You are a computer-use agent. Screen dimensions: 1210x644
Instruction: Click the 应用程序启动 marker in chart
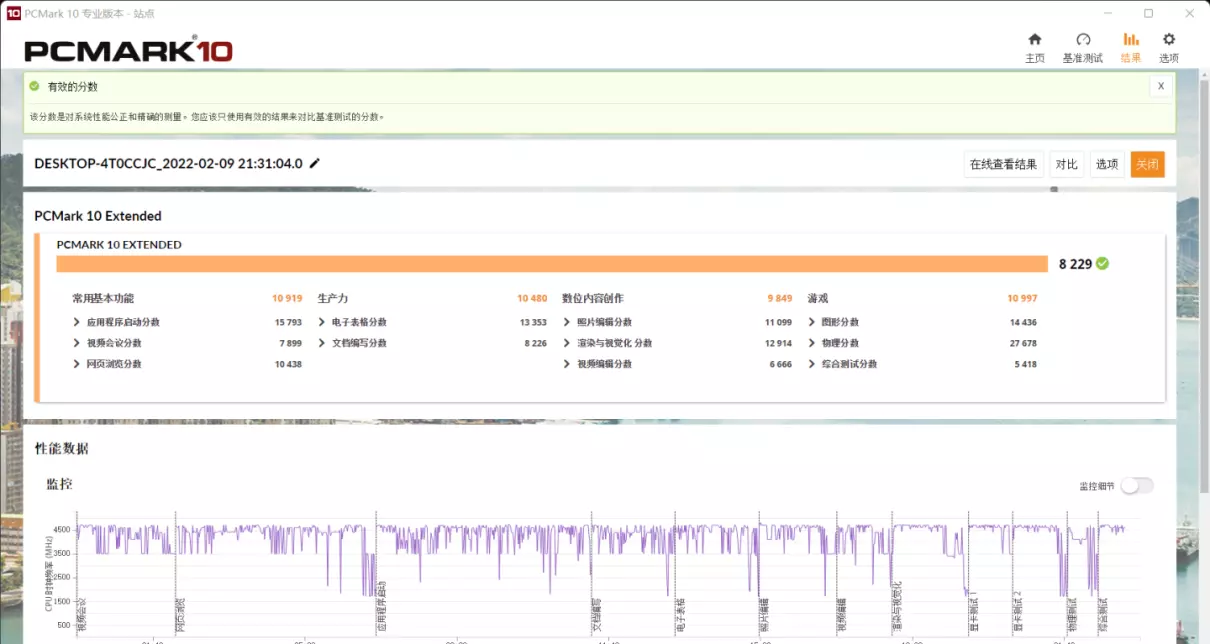click(x=381, y=606)
